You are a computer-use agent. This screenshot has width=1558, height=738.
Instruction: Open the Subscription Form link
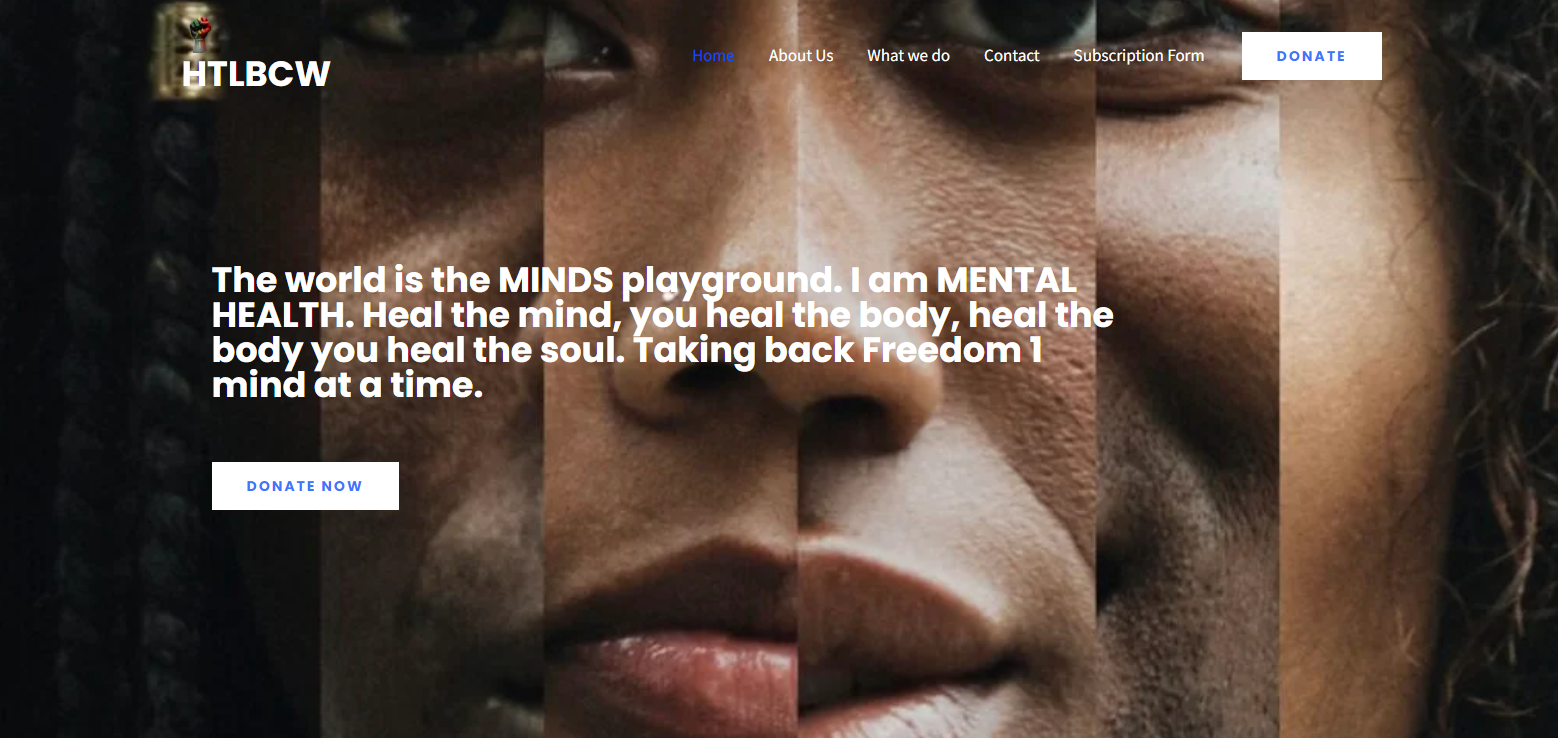1138,56
